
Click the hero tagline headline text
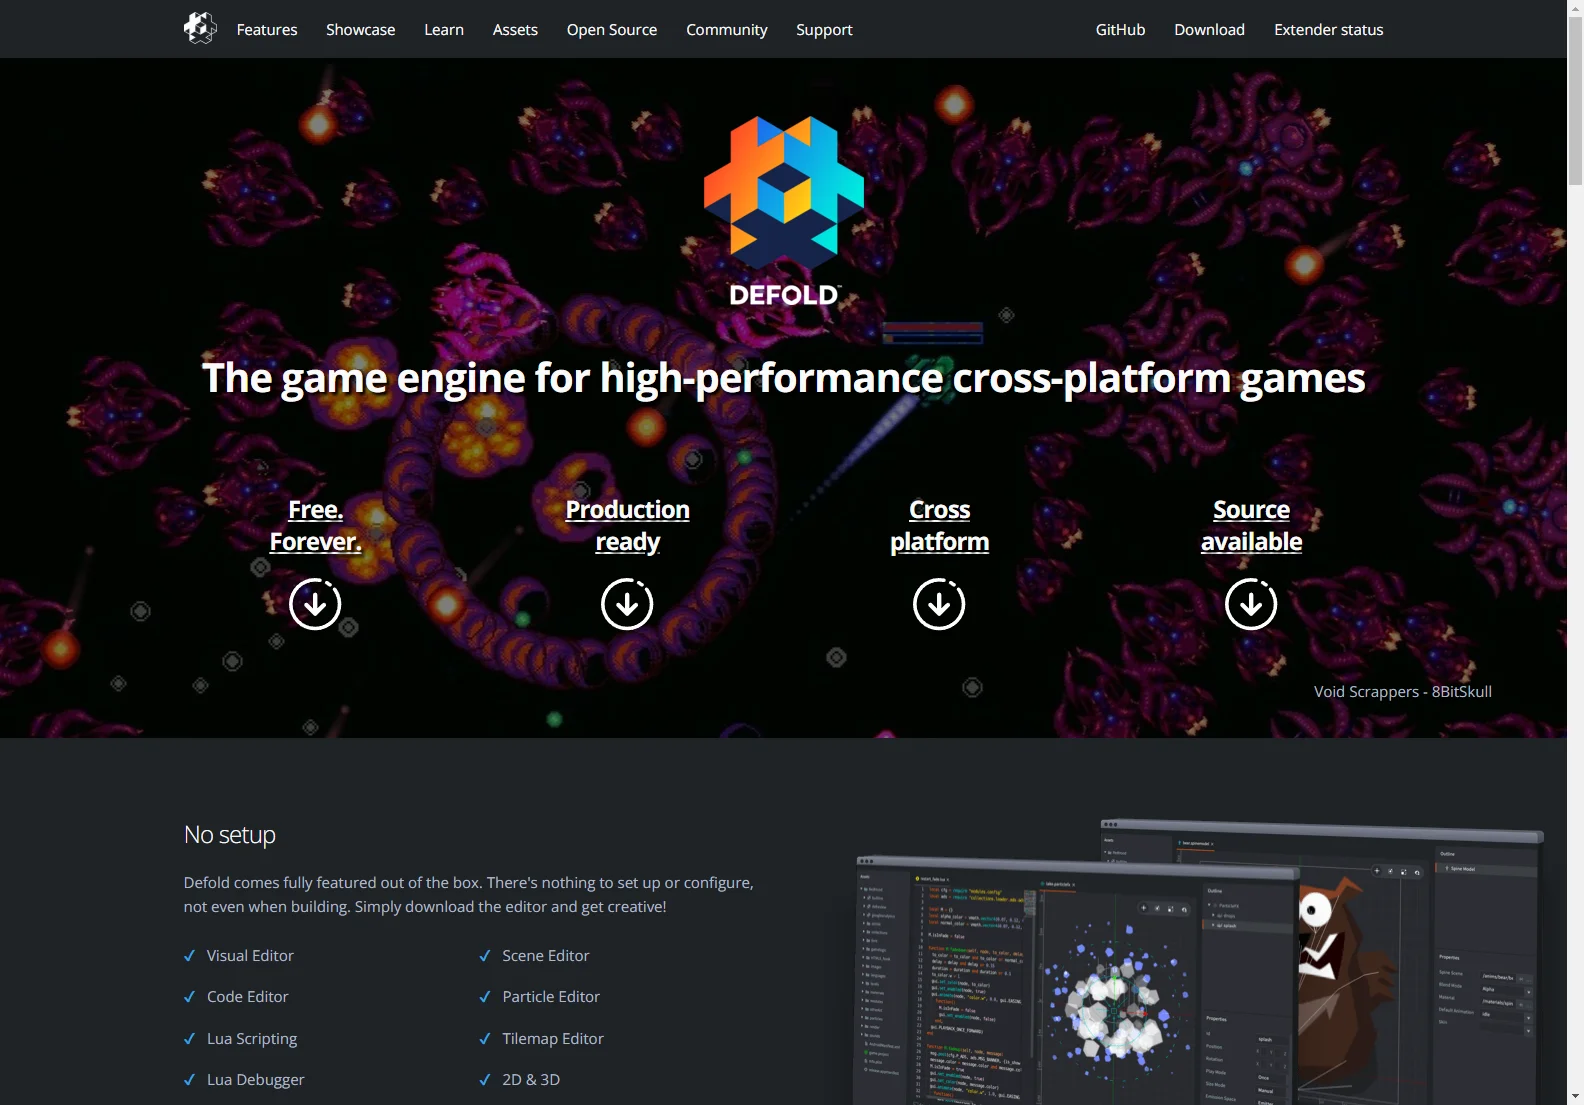pos(783,378)
